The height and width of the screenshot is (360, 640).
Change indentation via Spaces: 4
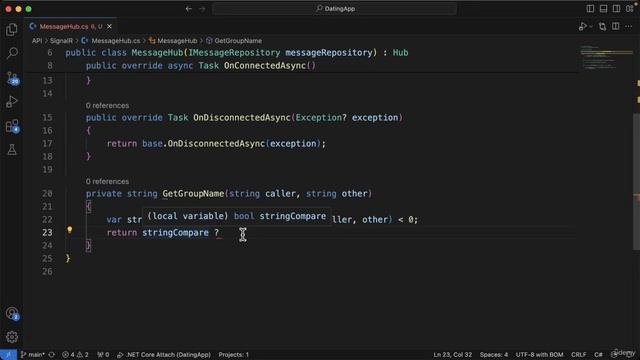click(x=494, y=355)
